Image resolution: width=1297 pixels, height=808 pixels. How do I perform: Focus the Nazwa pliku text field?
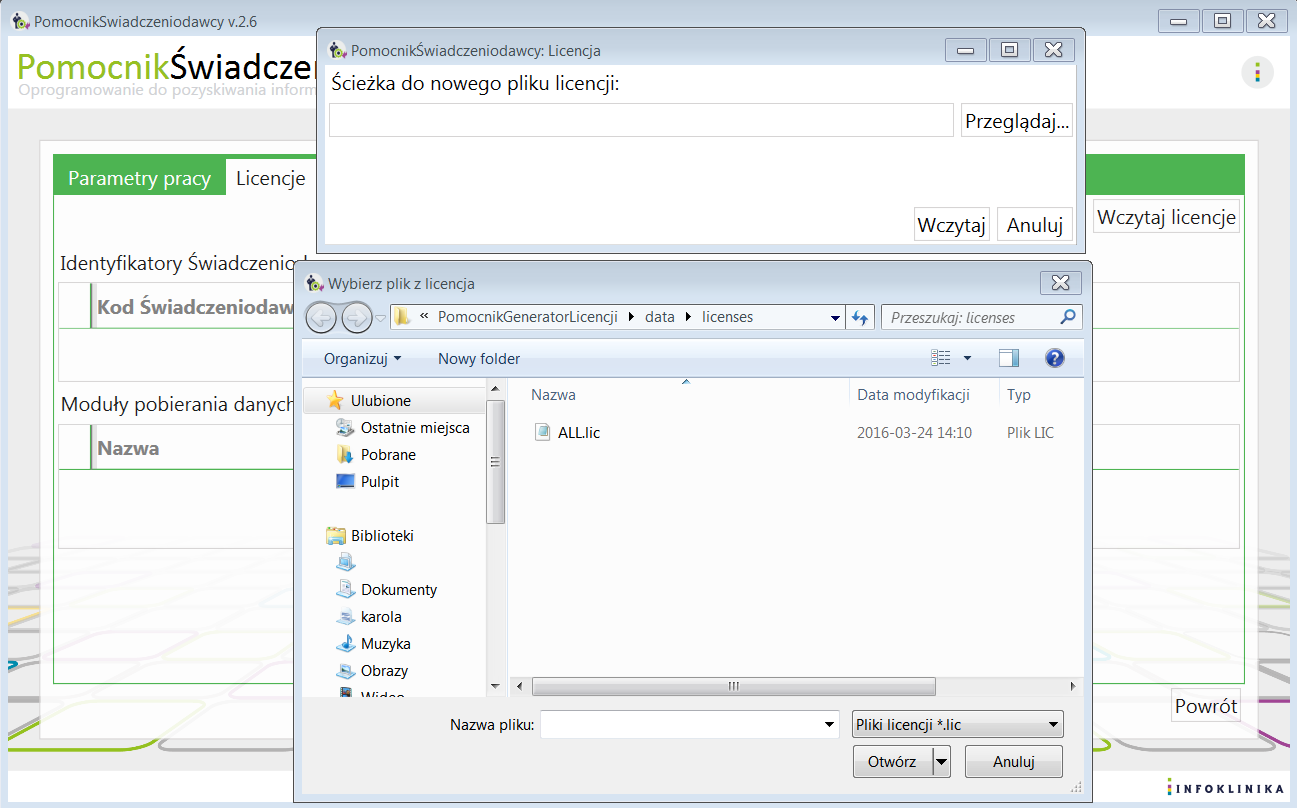pyautogui.click(x=681, y=724)
